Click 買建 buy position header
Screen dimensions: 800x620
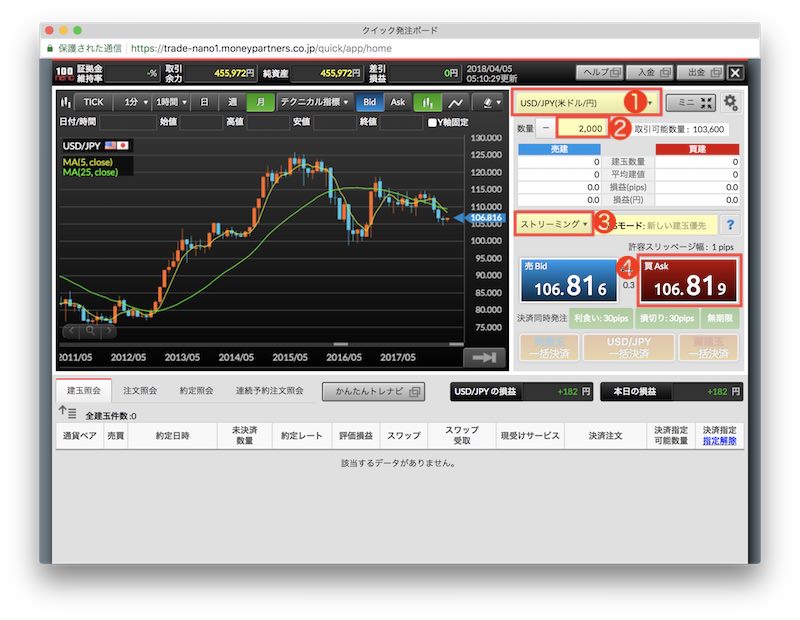[x=697, y=149]
